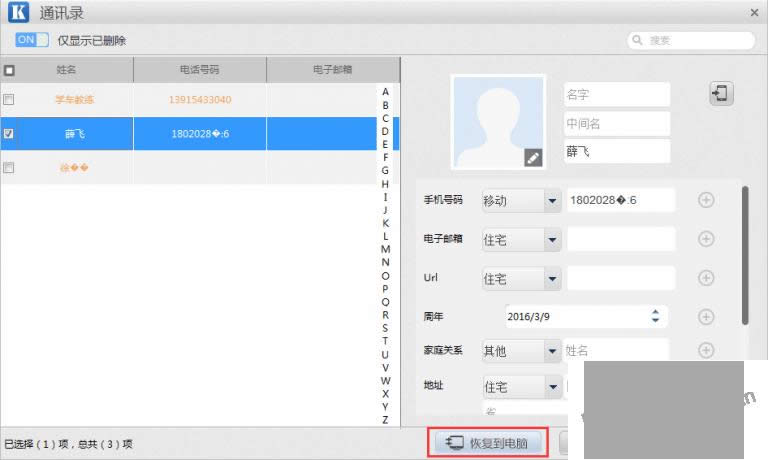Image resolution: width=768 pixels, height=460 pixels.
Task: Tick the select-all checkbox in table header
Action: click(9, 70)
